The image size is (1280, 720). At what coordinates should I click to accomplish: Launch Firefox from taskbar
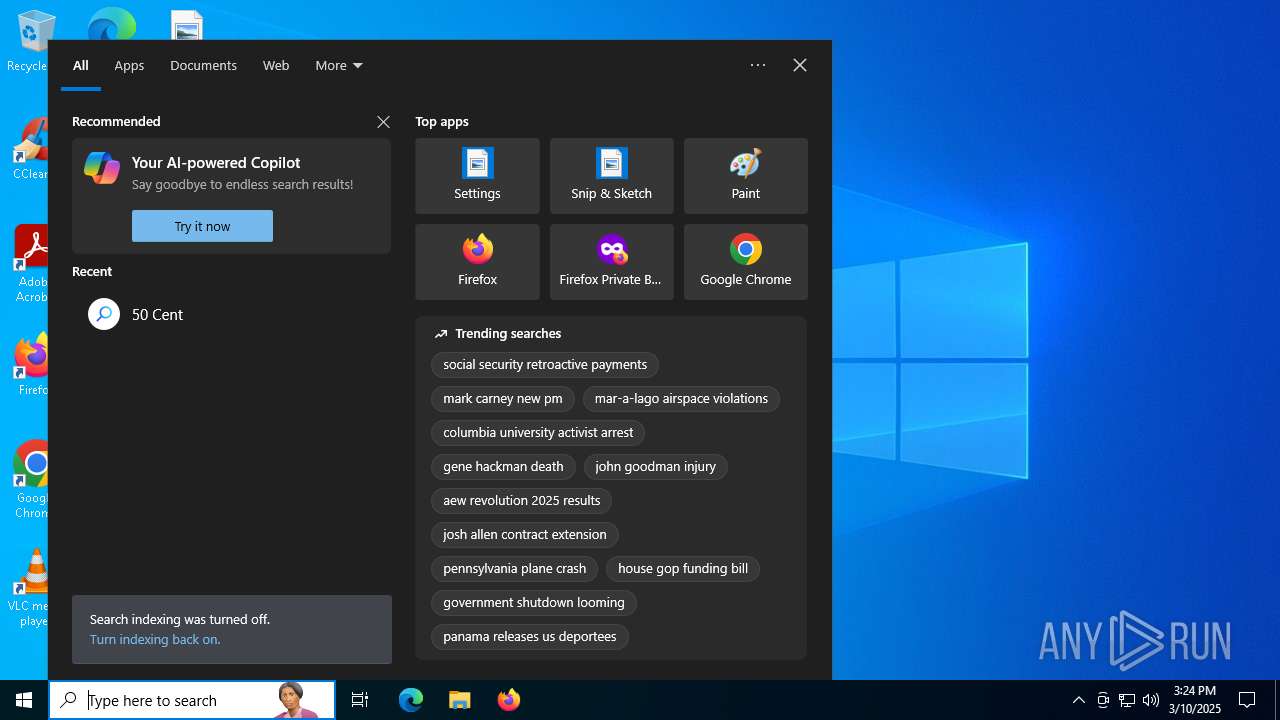tap(509, 700)
